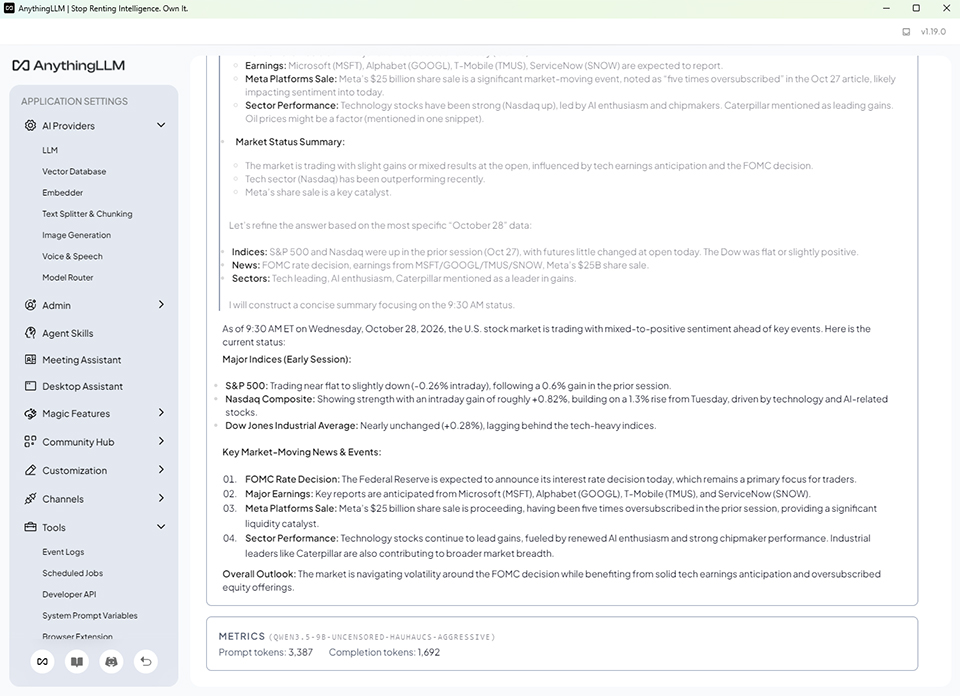Expand the Customization chevron

pyautogui.click(x=161, y=470)
